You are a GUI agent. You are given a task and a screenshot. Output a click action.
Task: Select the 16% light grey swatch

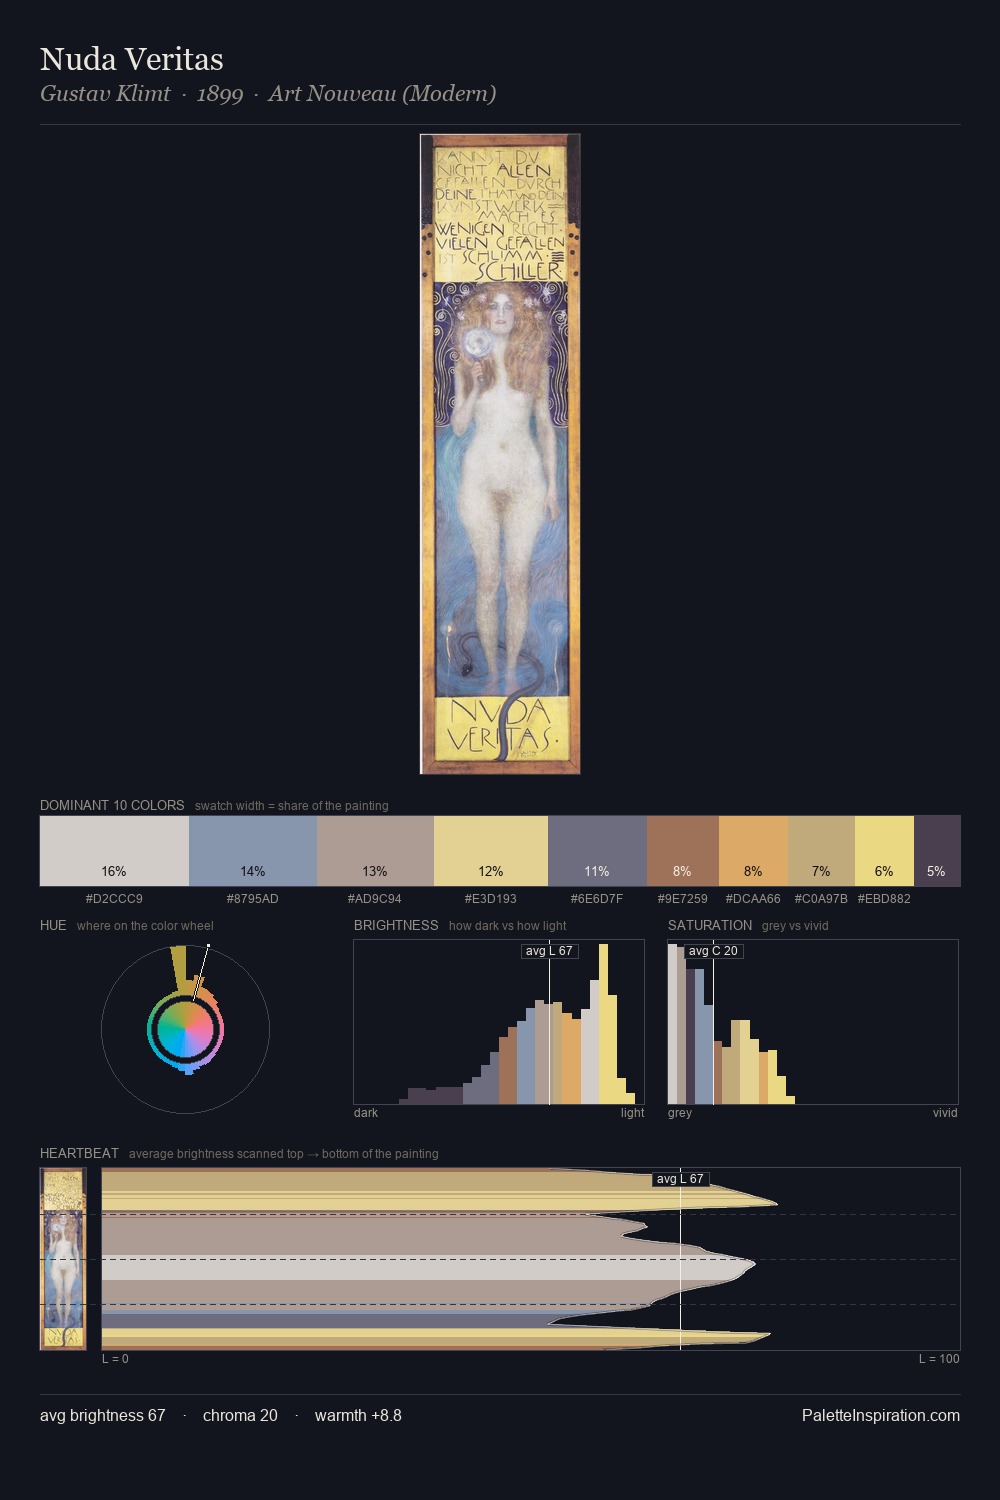tap(114, 851)
